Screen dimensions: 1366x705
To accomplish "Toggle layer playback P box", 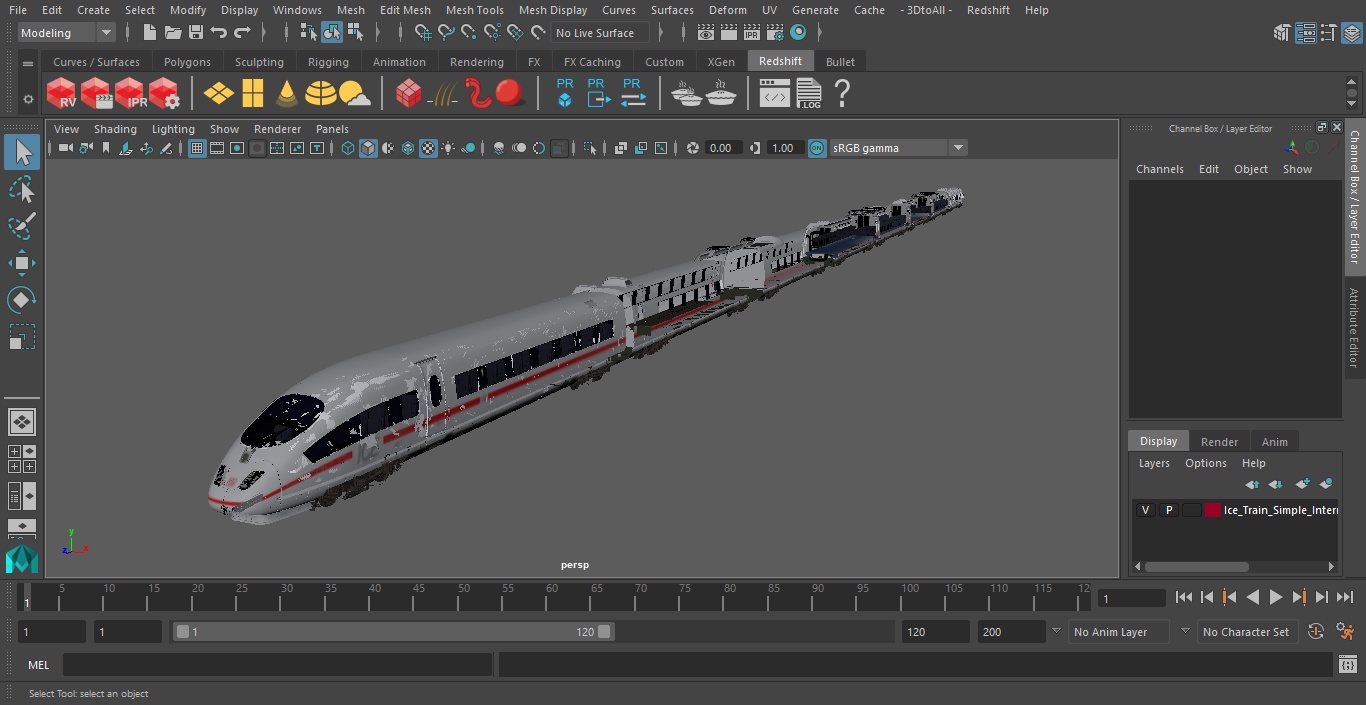I will click(1168, 510).
